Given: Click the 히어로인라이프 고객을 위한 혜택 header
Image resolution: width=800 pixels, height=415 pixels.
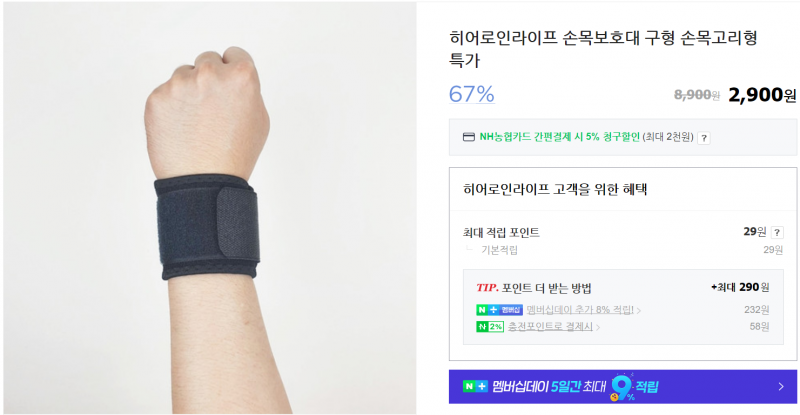Looking at the screenshot, I should tap(555, 189).
